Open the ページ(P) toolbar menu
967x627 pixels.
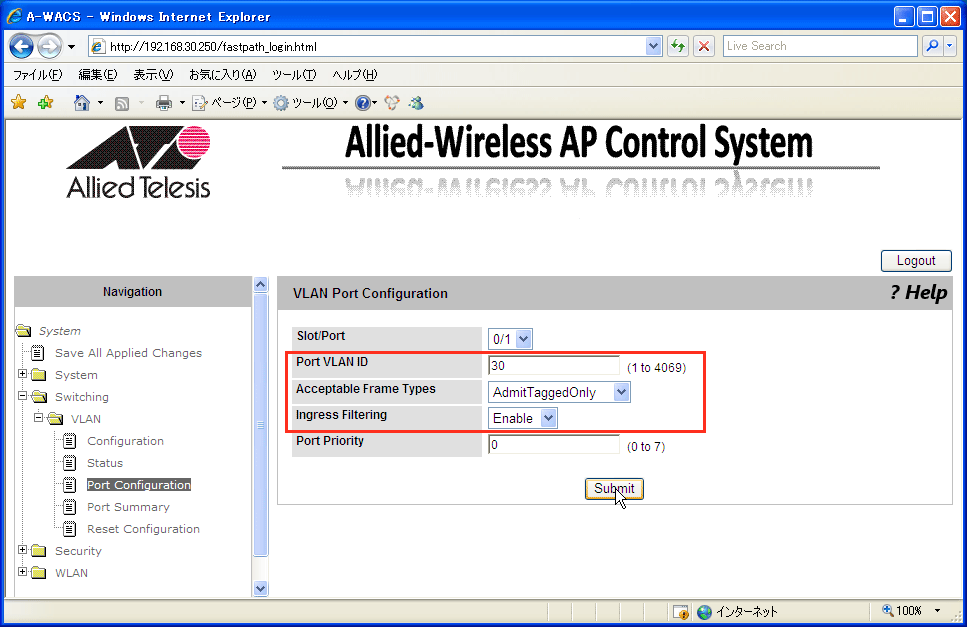tap(229, 103)
